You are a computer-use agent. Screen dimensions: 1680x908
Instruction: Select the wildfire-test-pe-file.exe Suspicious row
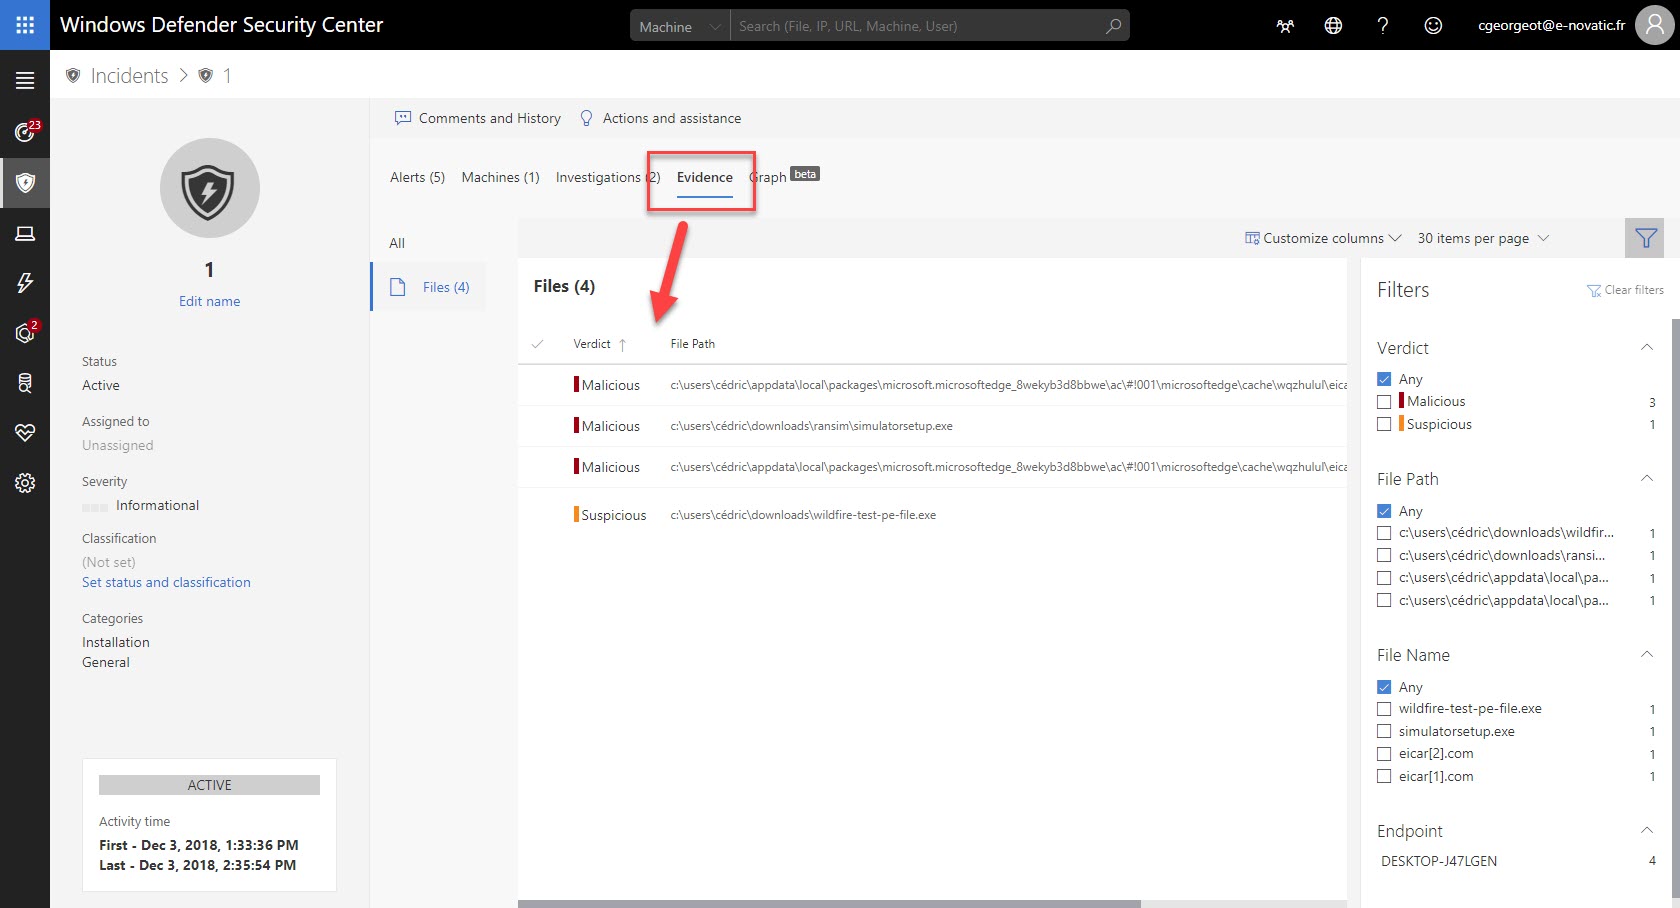(932, 515)
